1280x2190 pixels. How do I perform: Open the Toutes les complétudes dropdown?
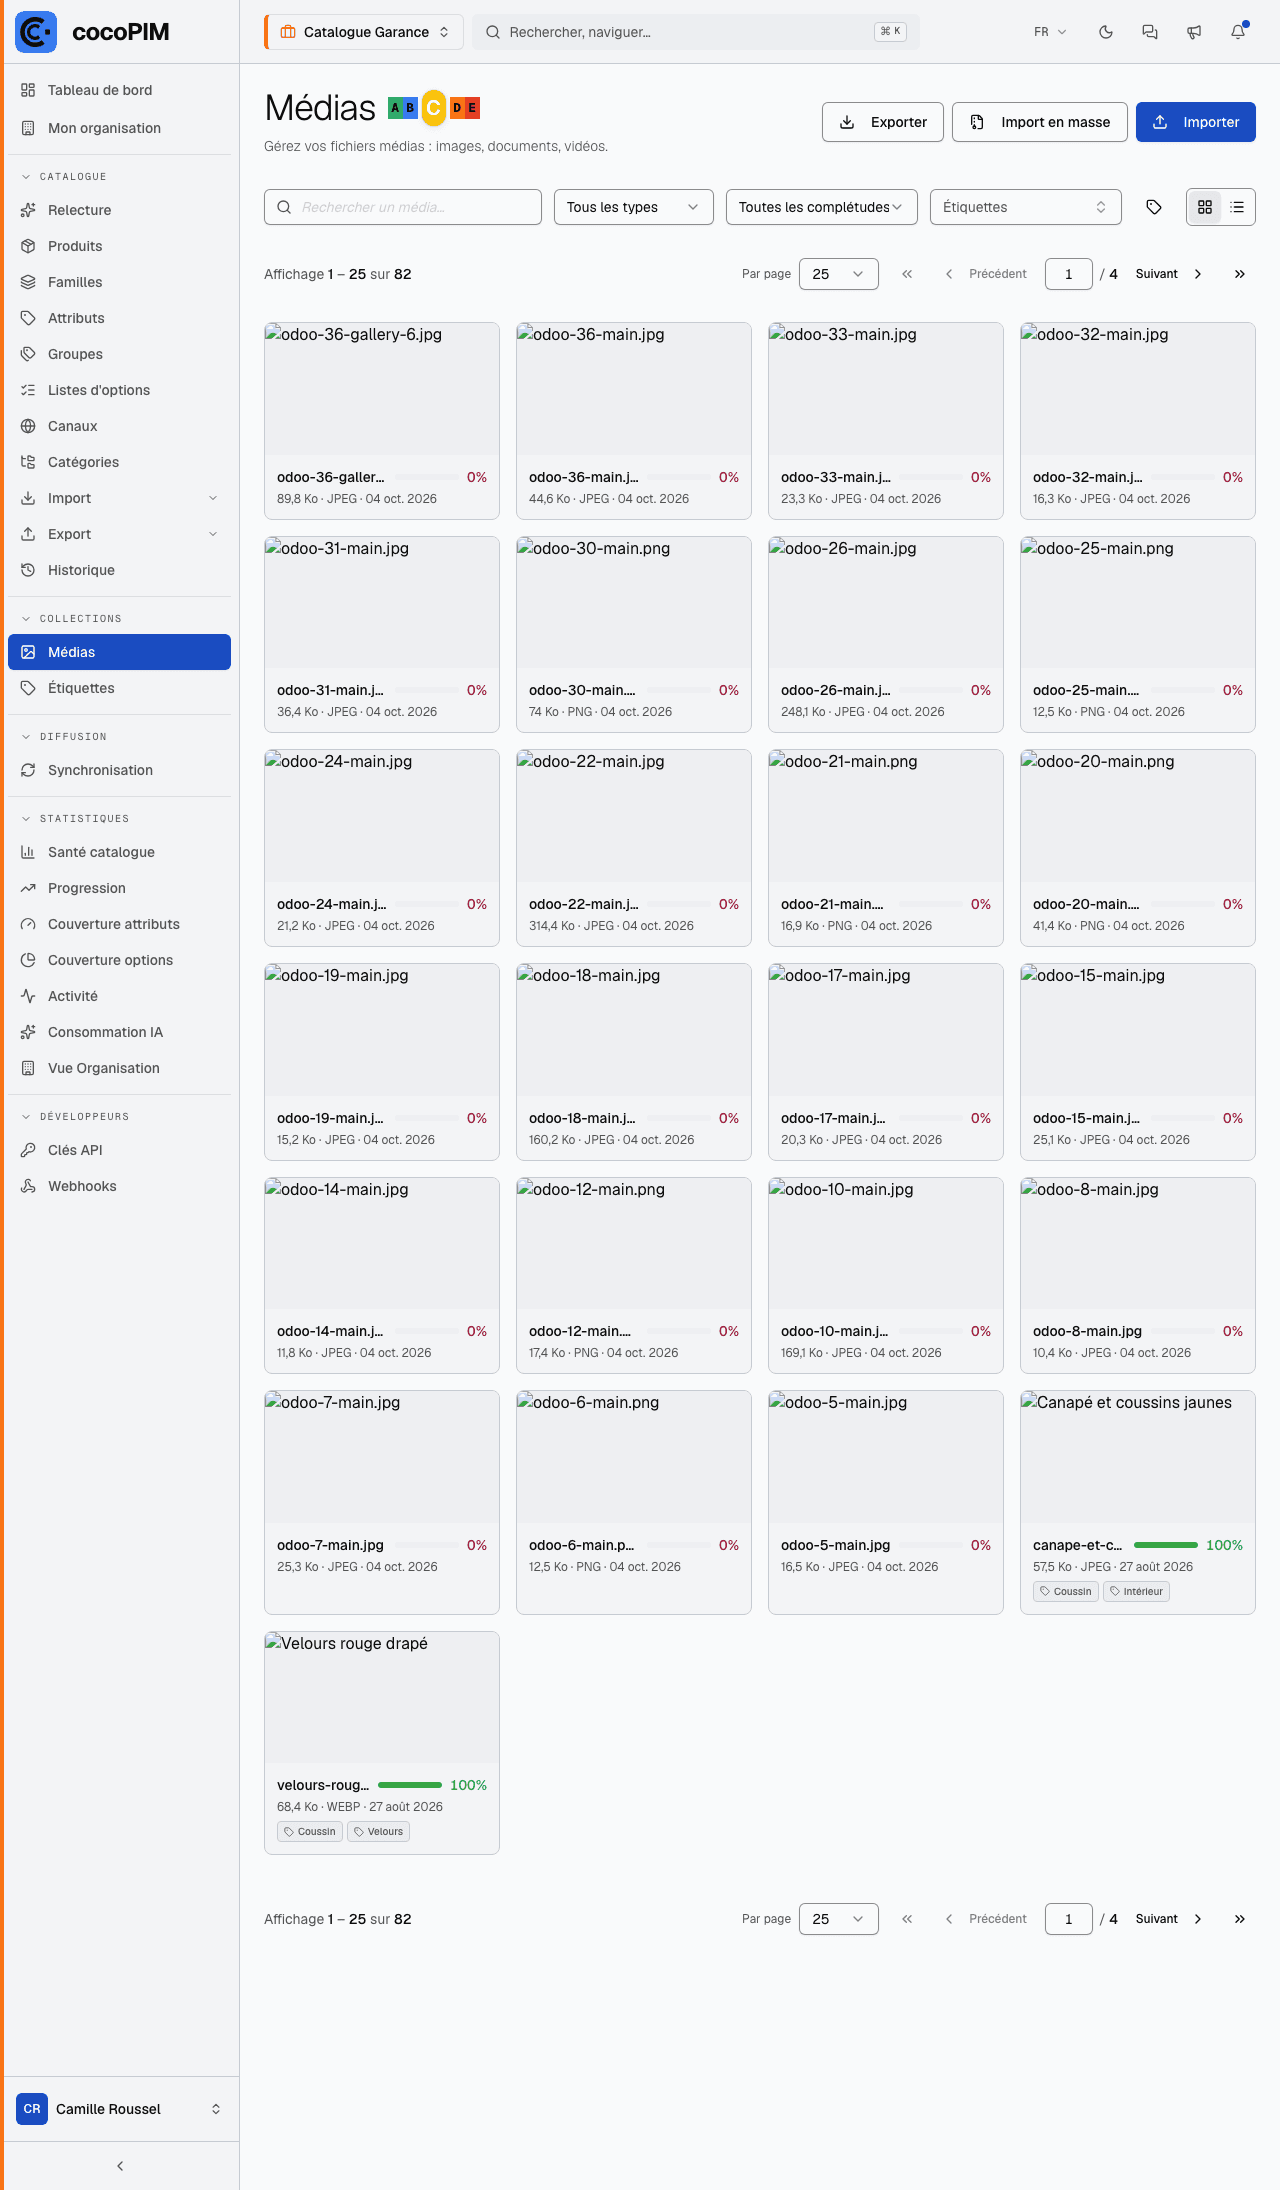pyautogui.click(x=822, y=207)
